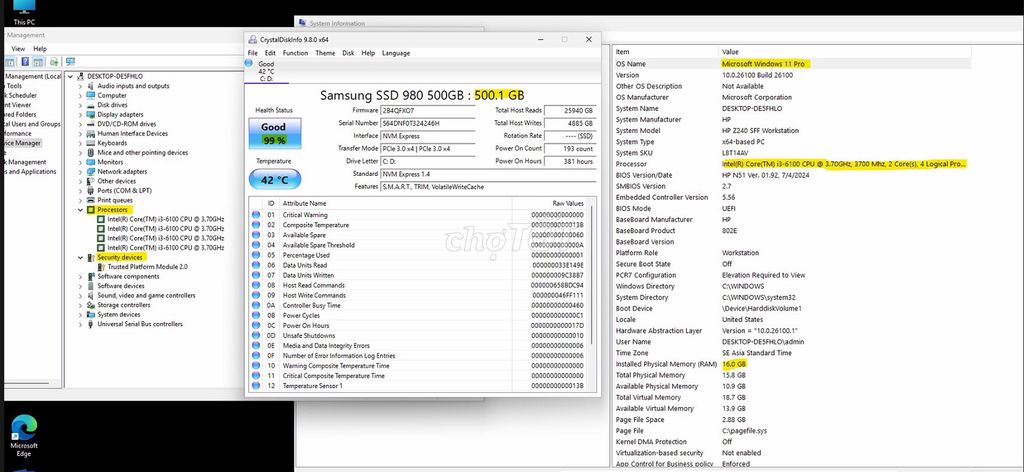Expand the Display adapters node
The width and height of the screenshot is (1024, 472).
pyautogui.click(x=80, y=114)
